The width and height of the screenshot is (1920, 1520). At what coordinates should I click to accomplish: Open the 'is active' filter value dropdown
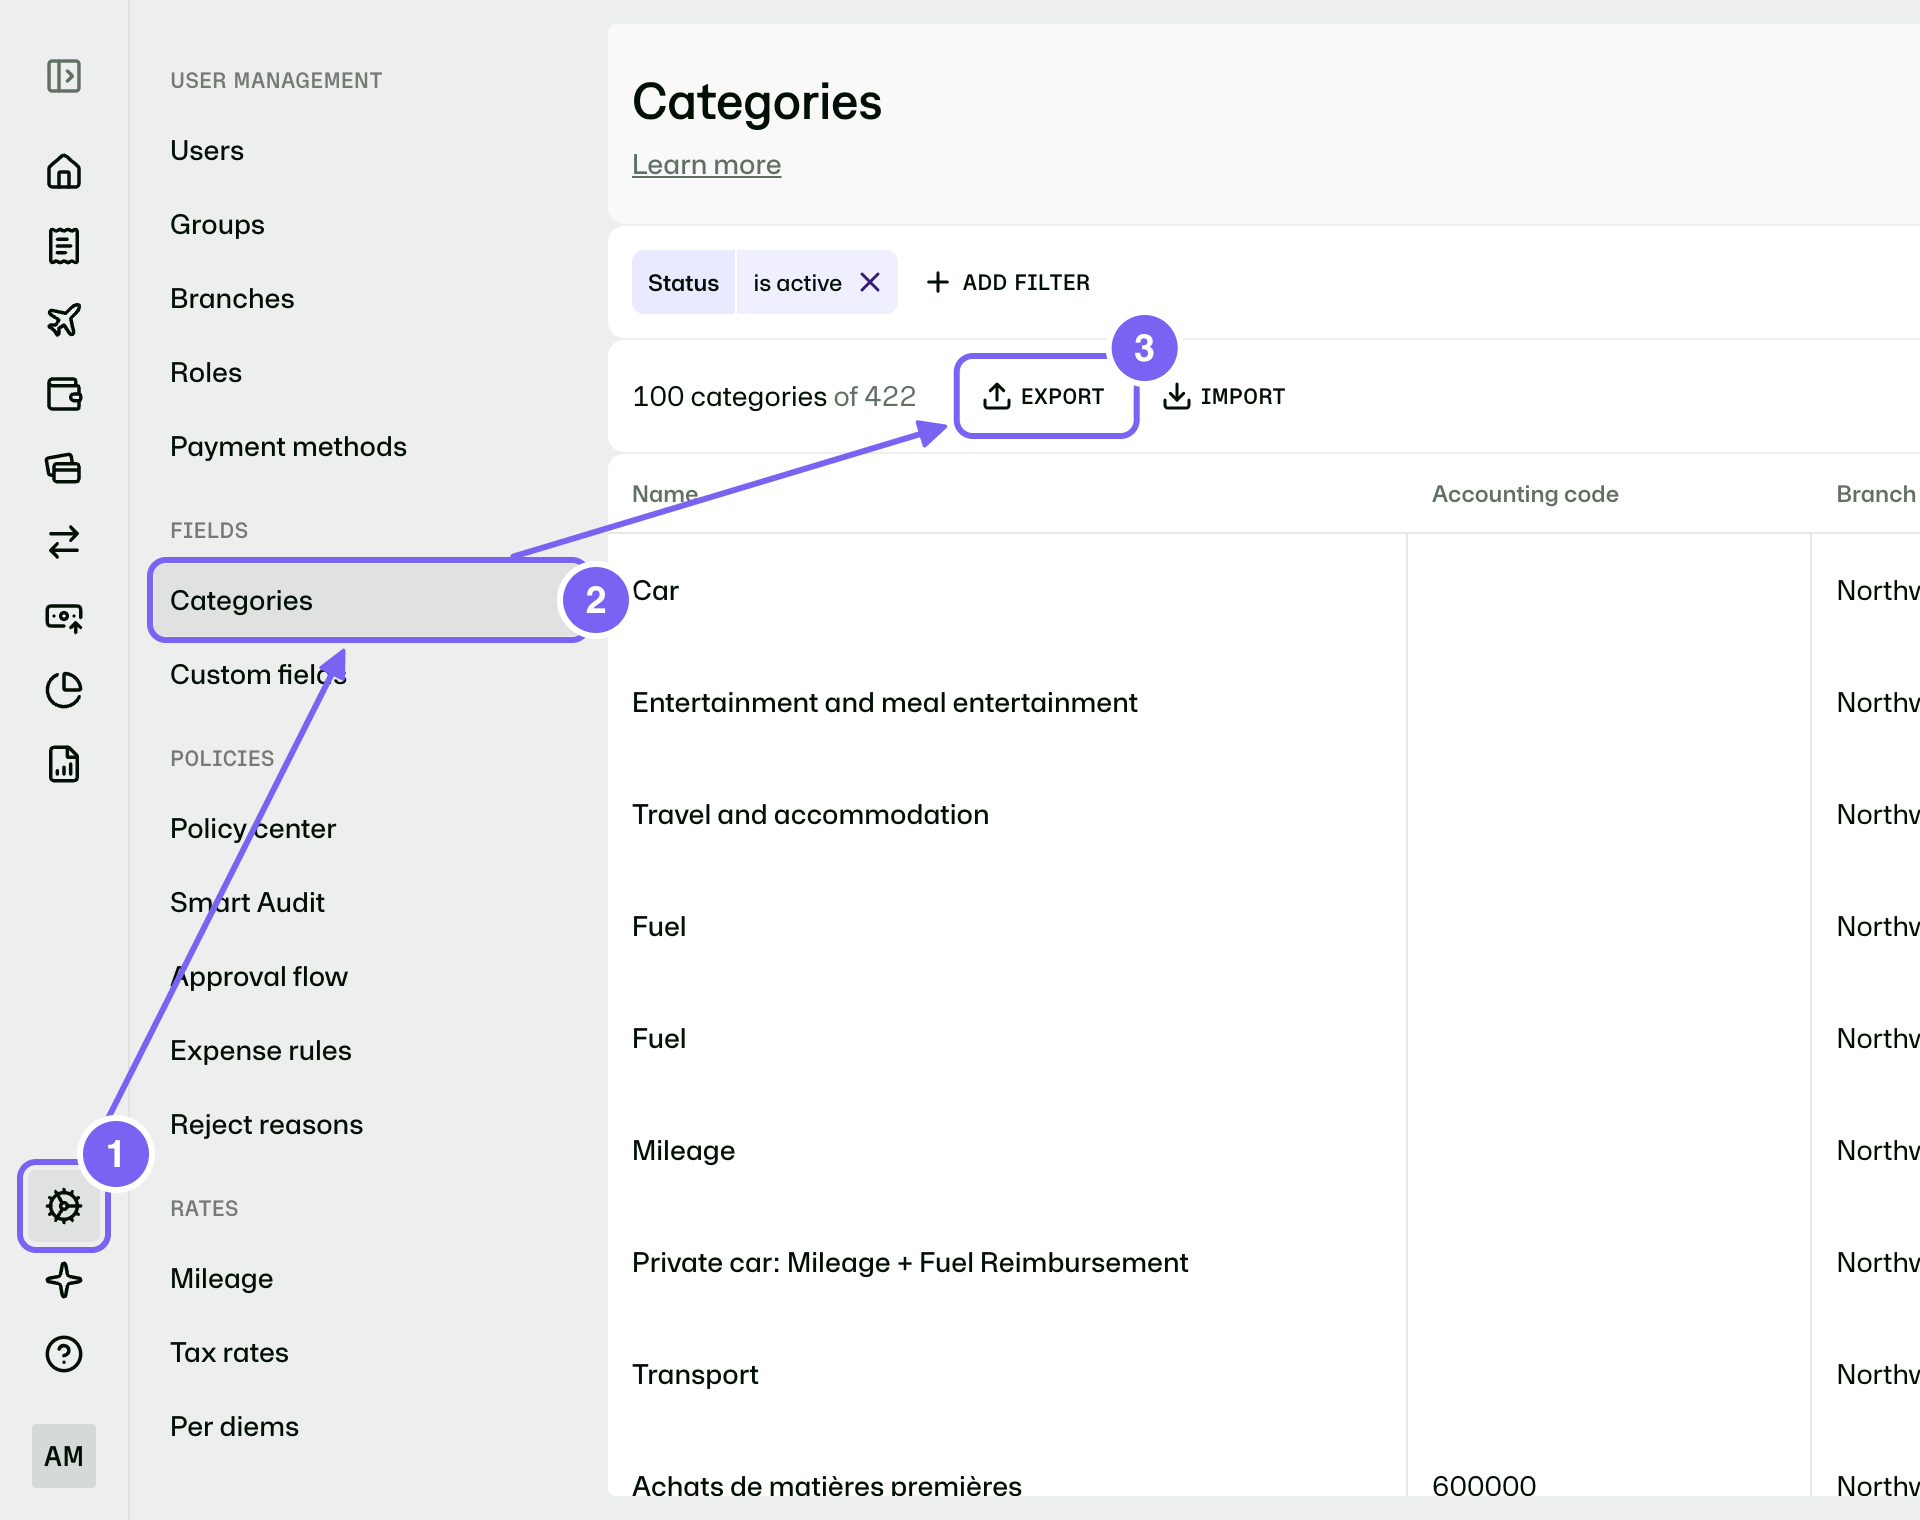[797, 283]
